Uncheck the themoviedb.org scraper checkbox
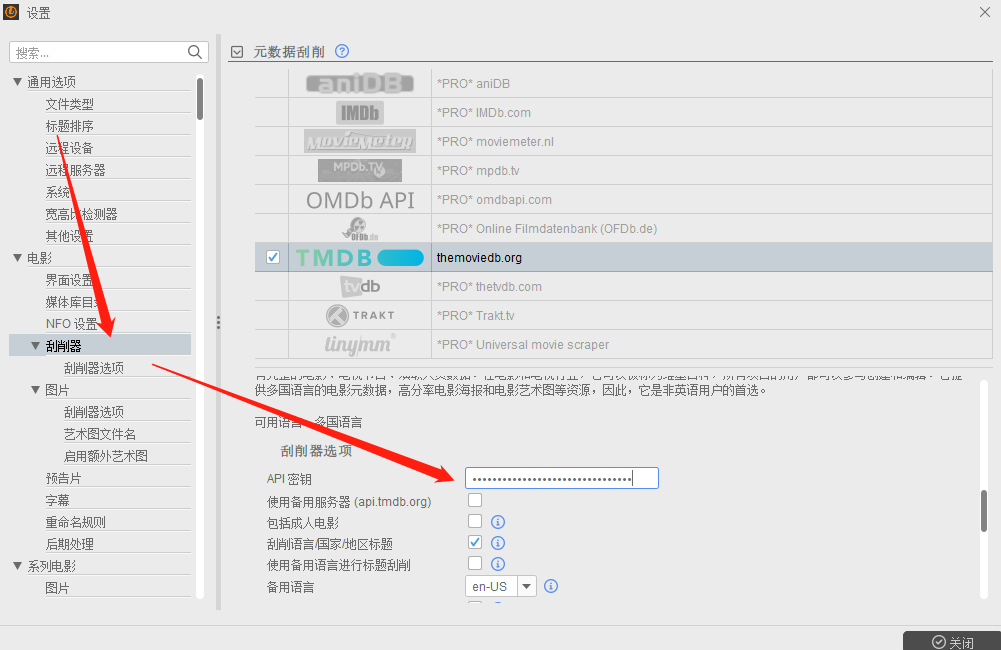The image size is (1001, 650). [273, 257]
